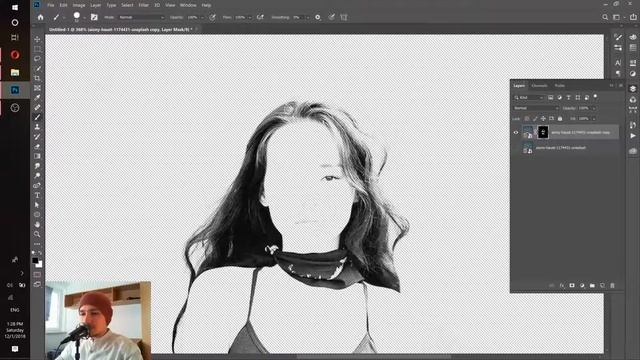This screenshot has height=360, width=640.
Task: Select the Frame tool
Action: coord(37,88)
